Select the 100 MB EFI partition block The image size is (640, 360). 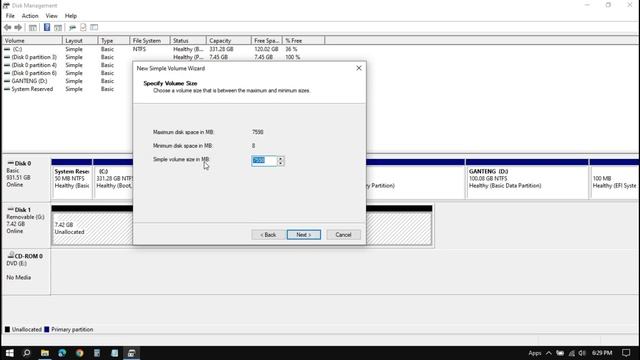coord(614,179)
